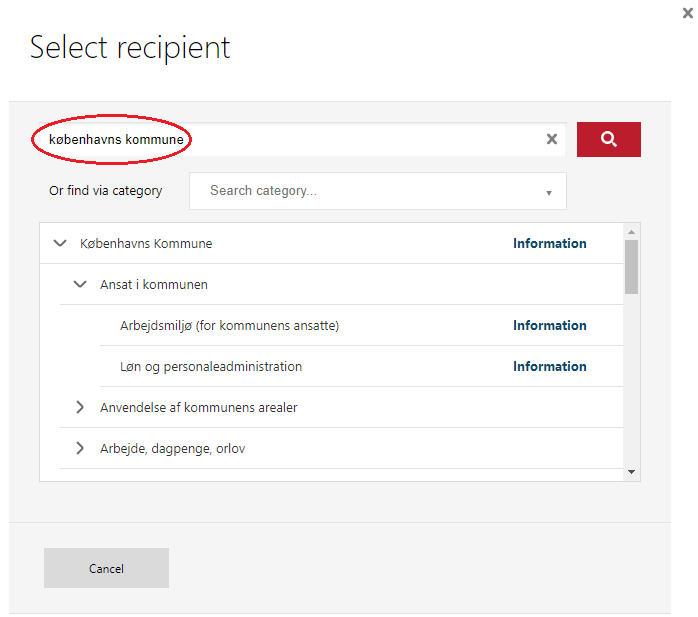This screenshot has width=698, height=617.
Task: Select Arbejdsmiljø (for kommunens ansatte)
Action: (x=229, y=326)
